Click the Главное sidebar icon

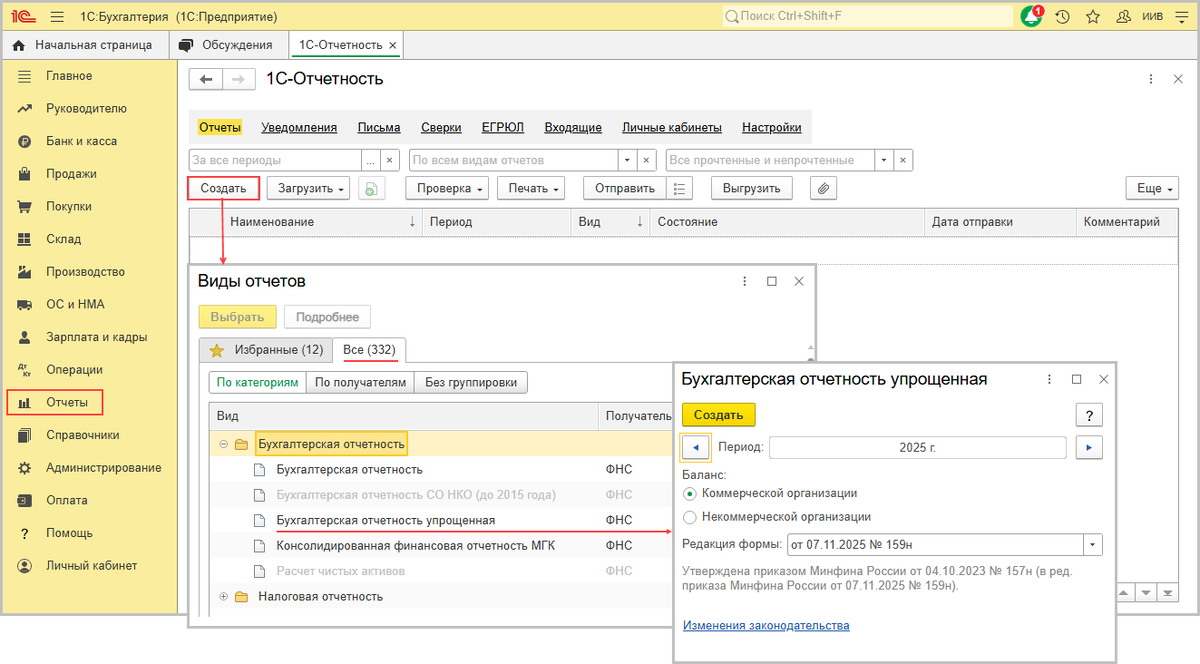(25, 76)
